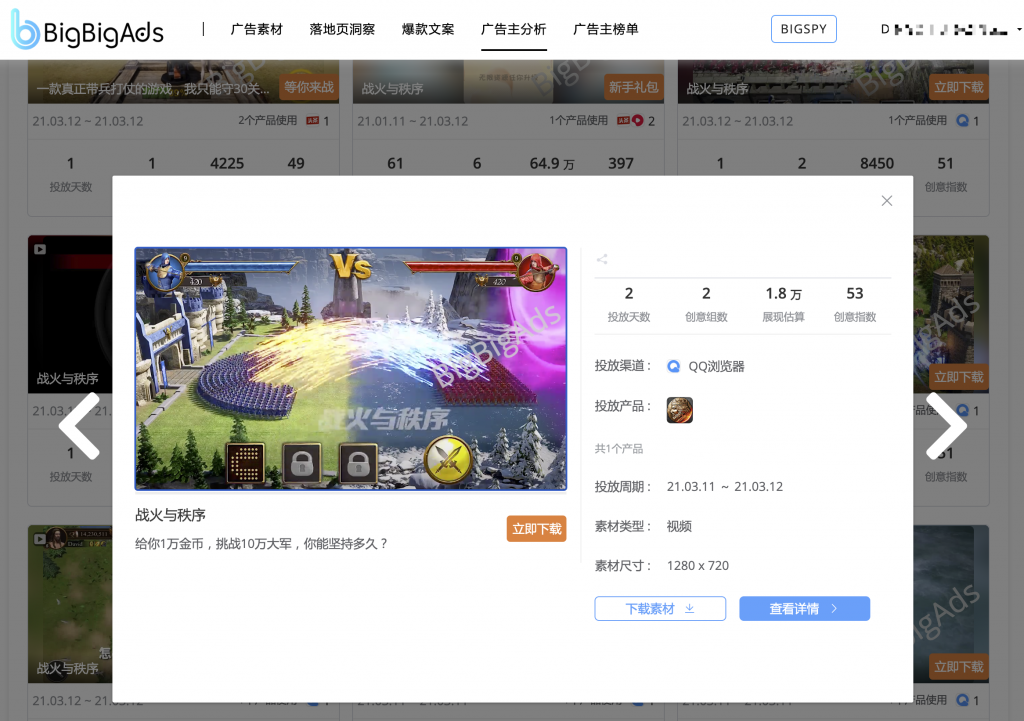Open the 广告主榜单 tab
This screenshot has width=1024, height=721.
coord(605,29)
